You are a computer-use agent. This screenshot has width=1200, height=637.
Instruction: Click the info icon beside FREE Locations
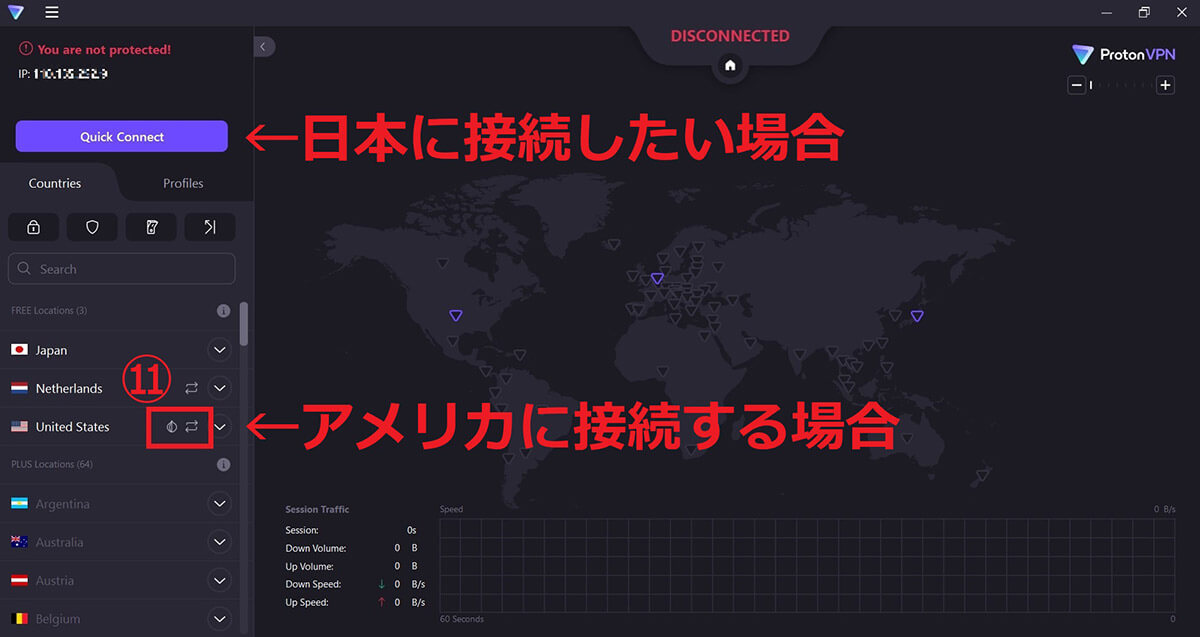224,311
